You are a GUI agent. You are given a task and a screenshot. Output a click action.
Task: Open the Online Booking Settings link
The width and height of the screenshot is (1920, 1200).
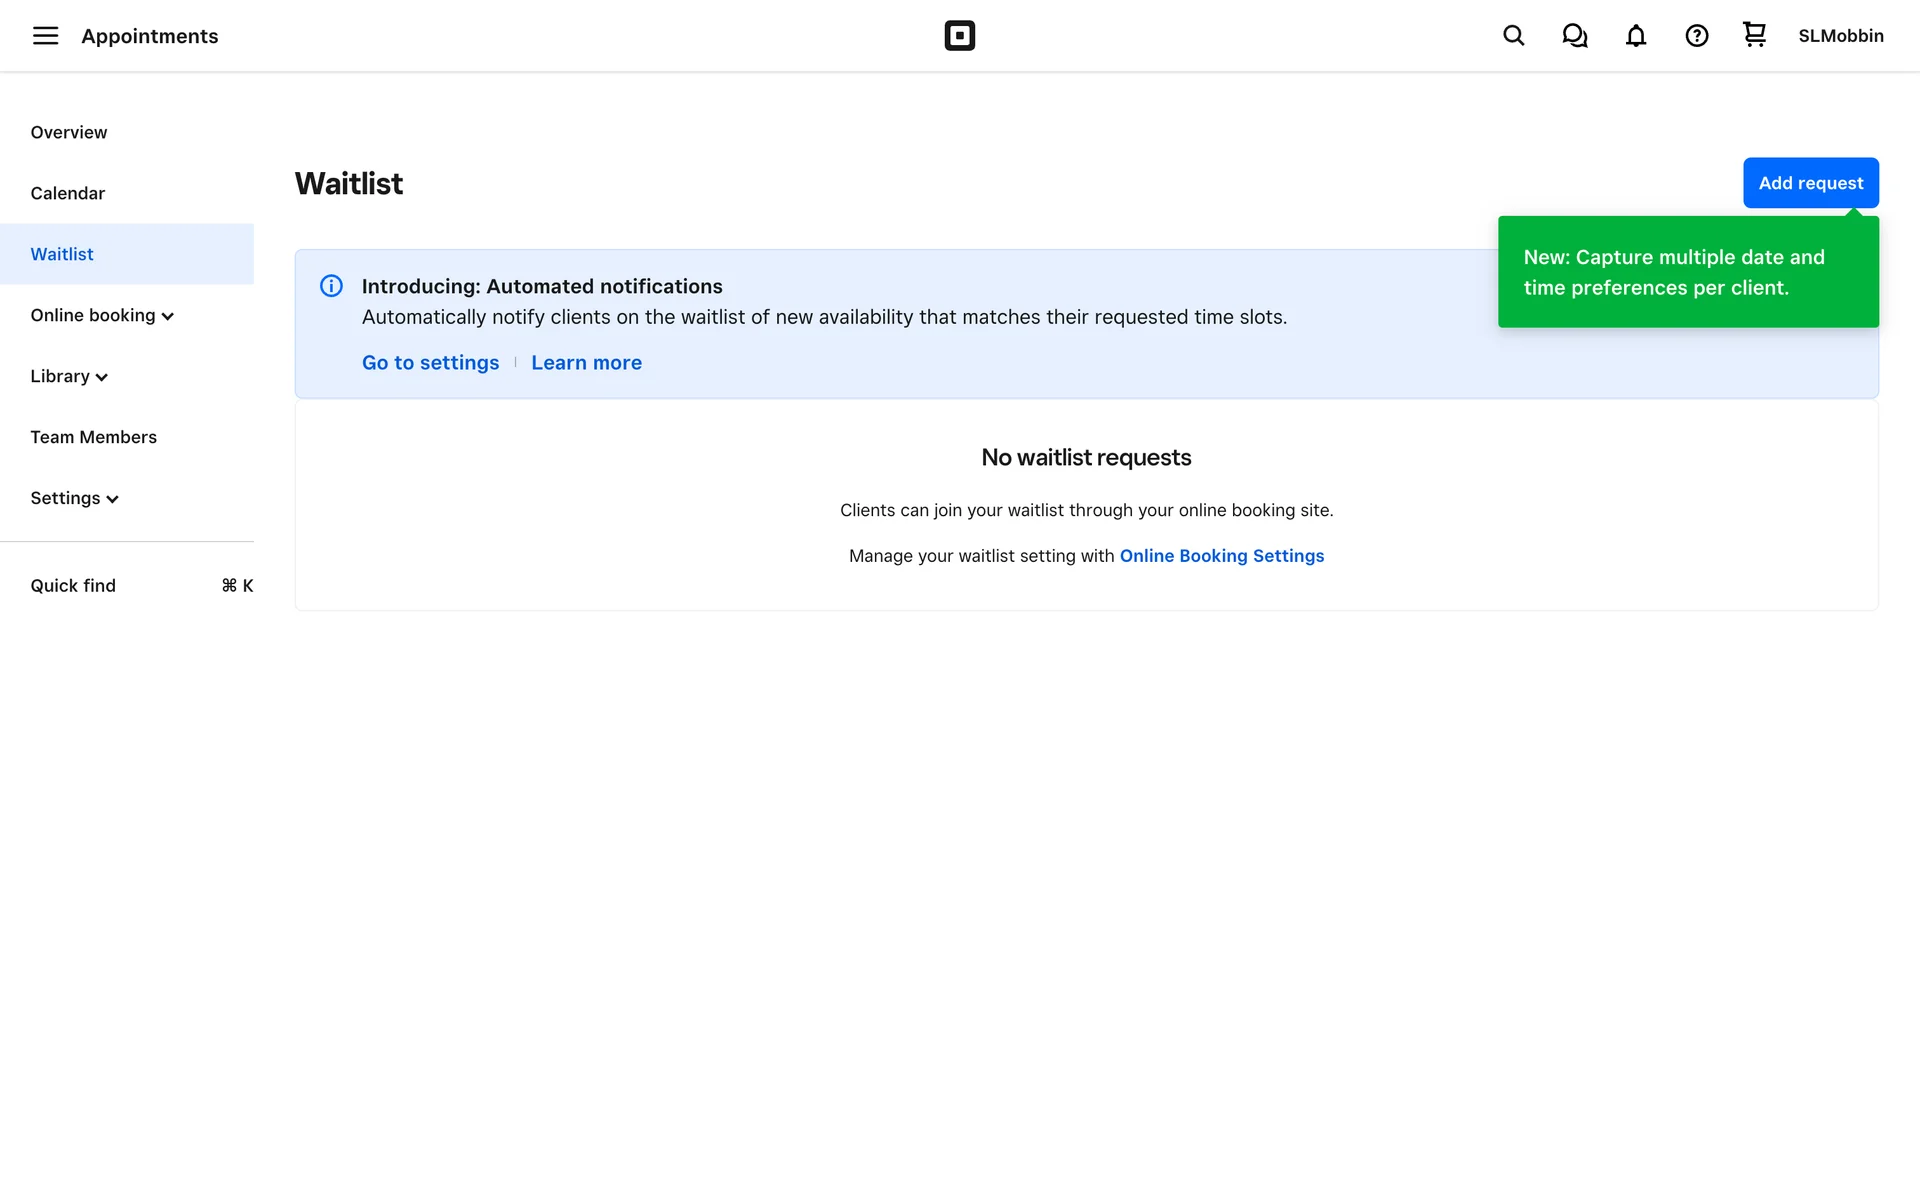1221,556
